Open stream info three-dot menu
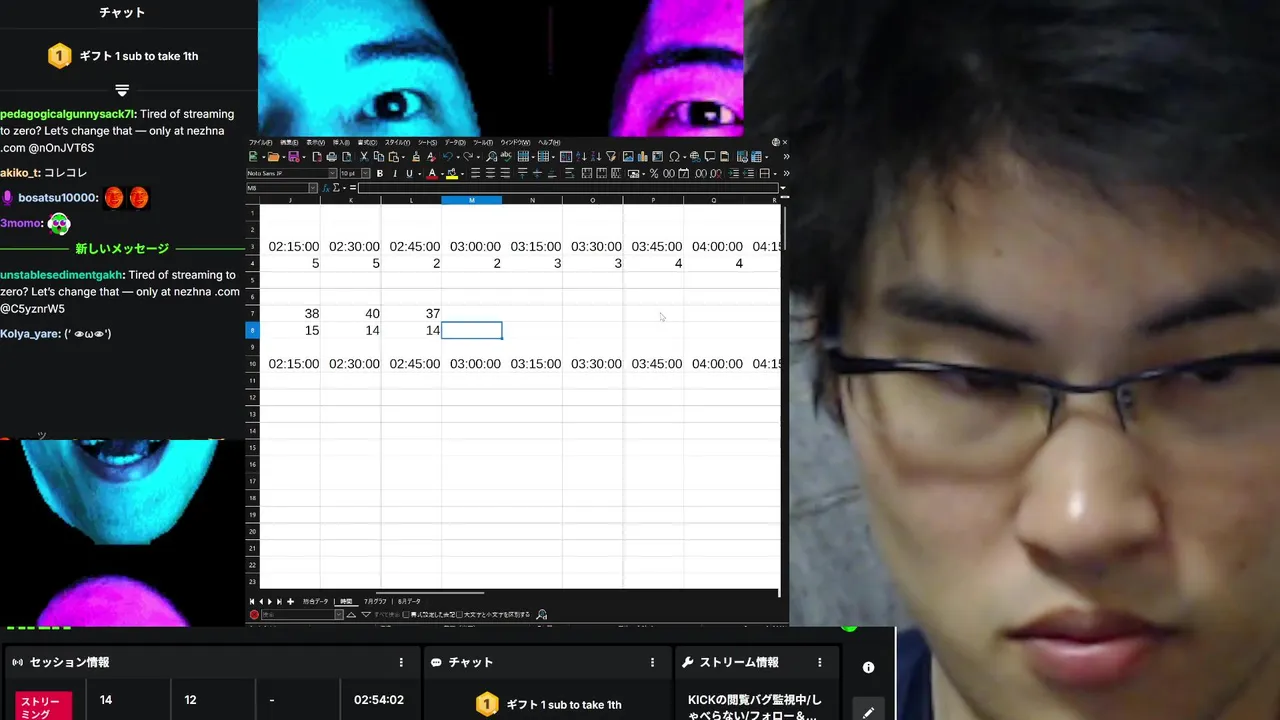The height and width of the screenshot is (720, 1280). click(x=820, y=662)
